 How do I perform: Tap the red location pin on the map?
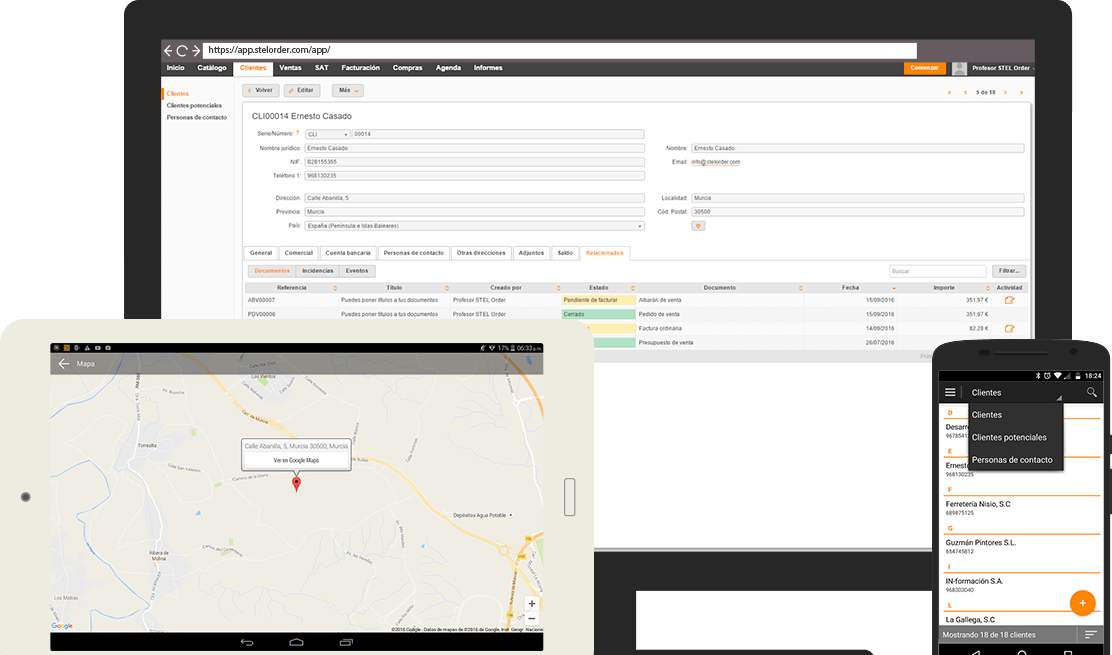click(x=296, y=484)
